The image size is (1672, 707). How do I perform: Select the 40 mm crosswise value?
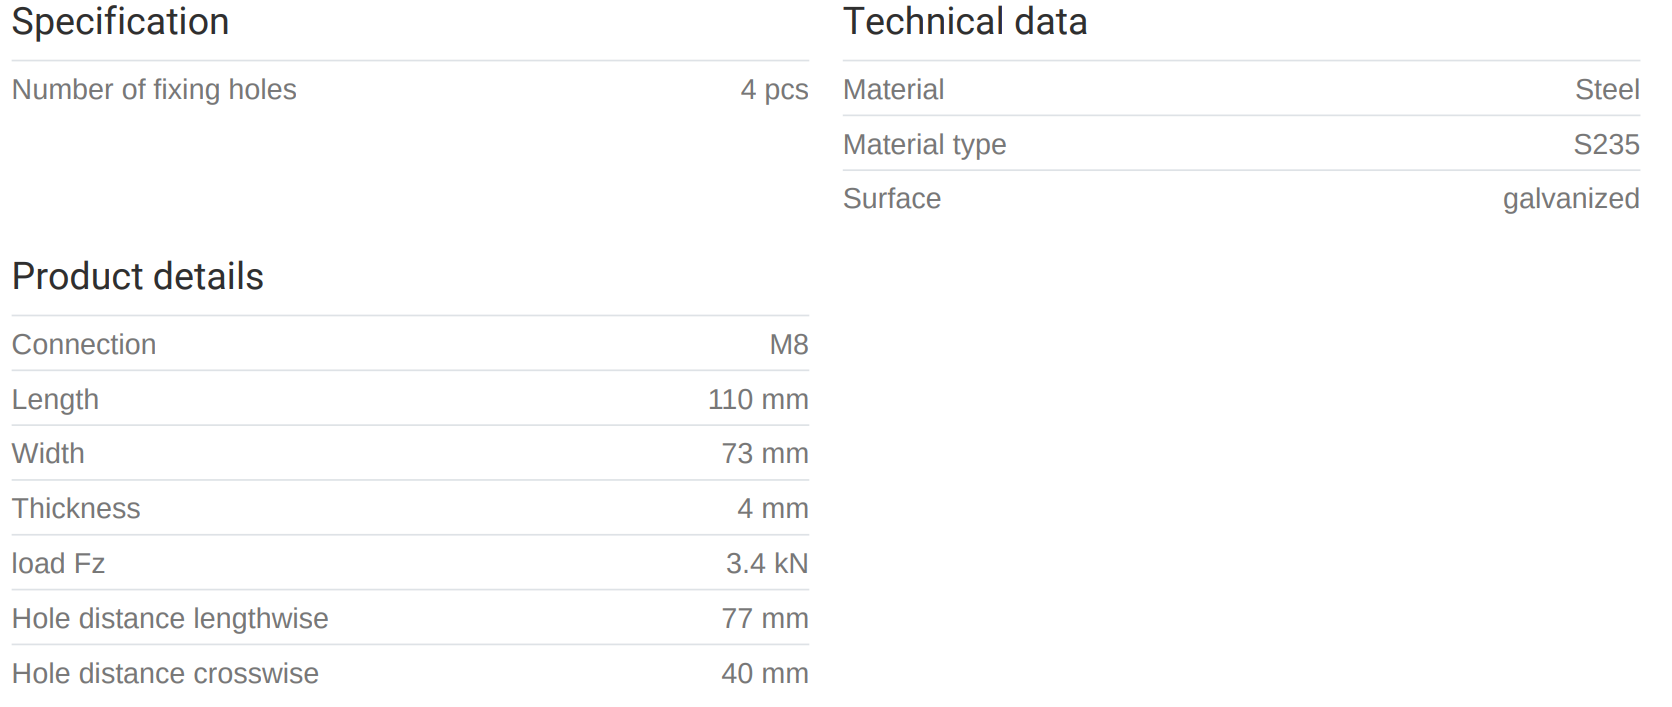coord(764,674)
